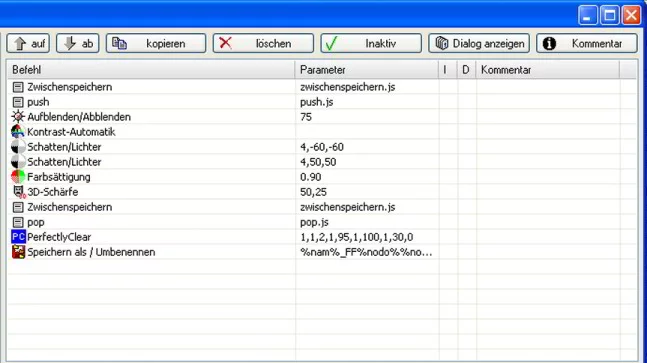
Task: Select the 'Kontrast-Automatik' command
Action: 71,132
